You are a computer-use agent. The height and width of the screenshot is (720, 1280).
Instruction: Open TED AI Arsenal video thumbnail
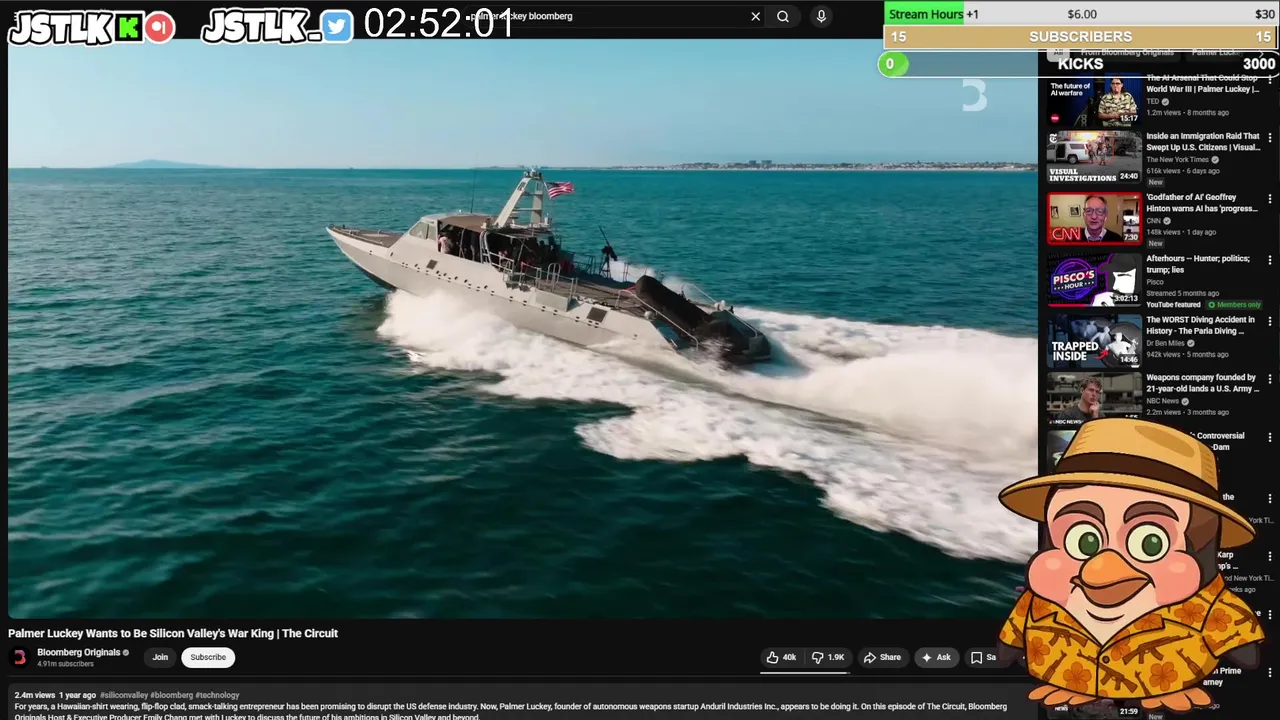pos(1094,99)
